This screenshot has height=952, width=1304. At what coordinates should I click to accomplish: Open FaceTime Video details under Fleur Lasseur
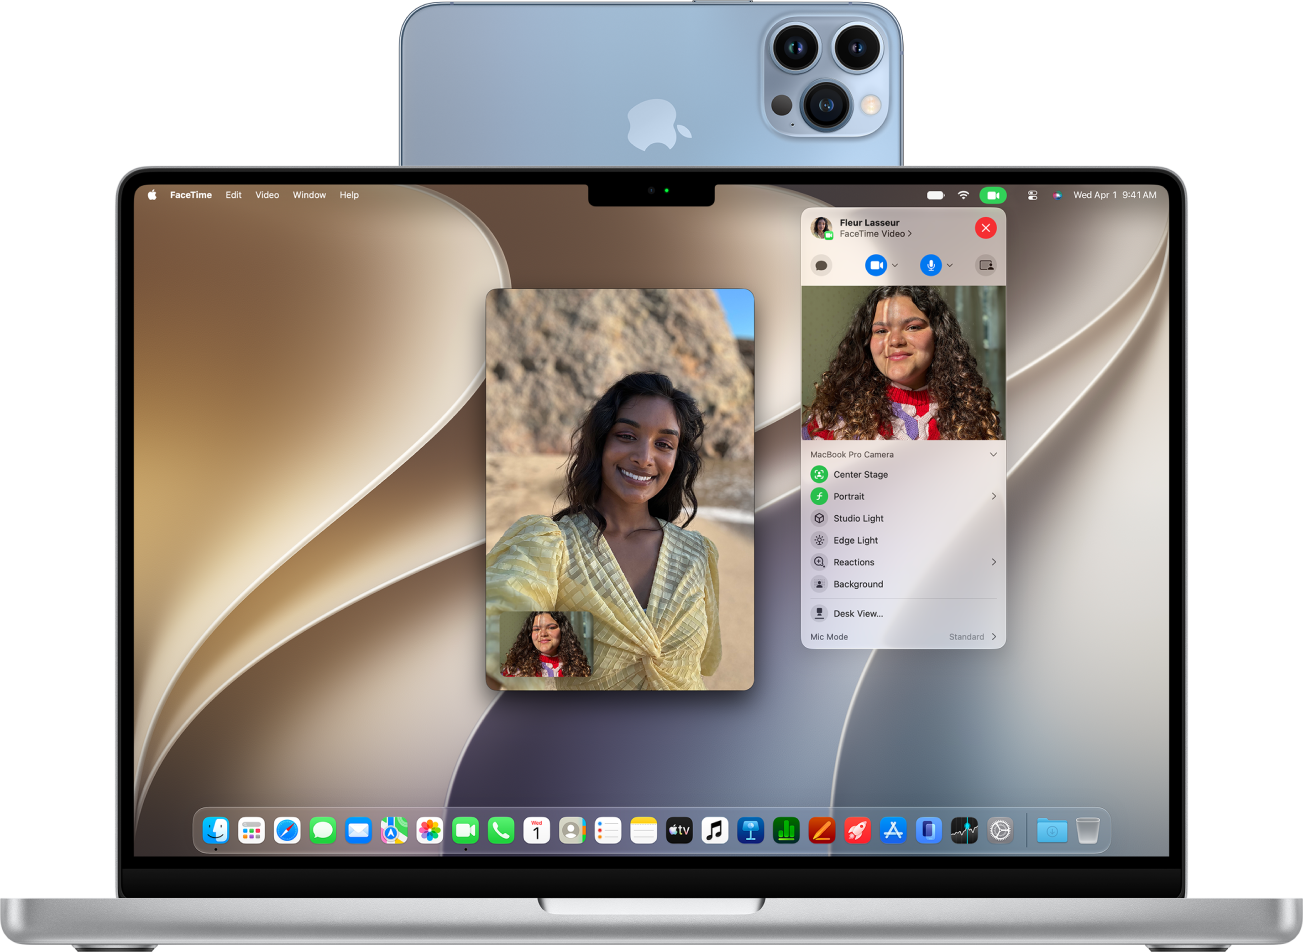[x=875, y=234]
